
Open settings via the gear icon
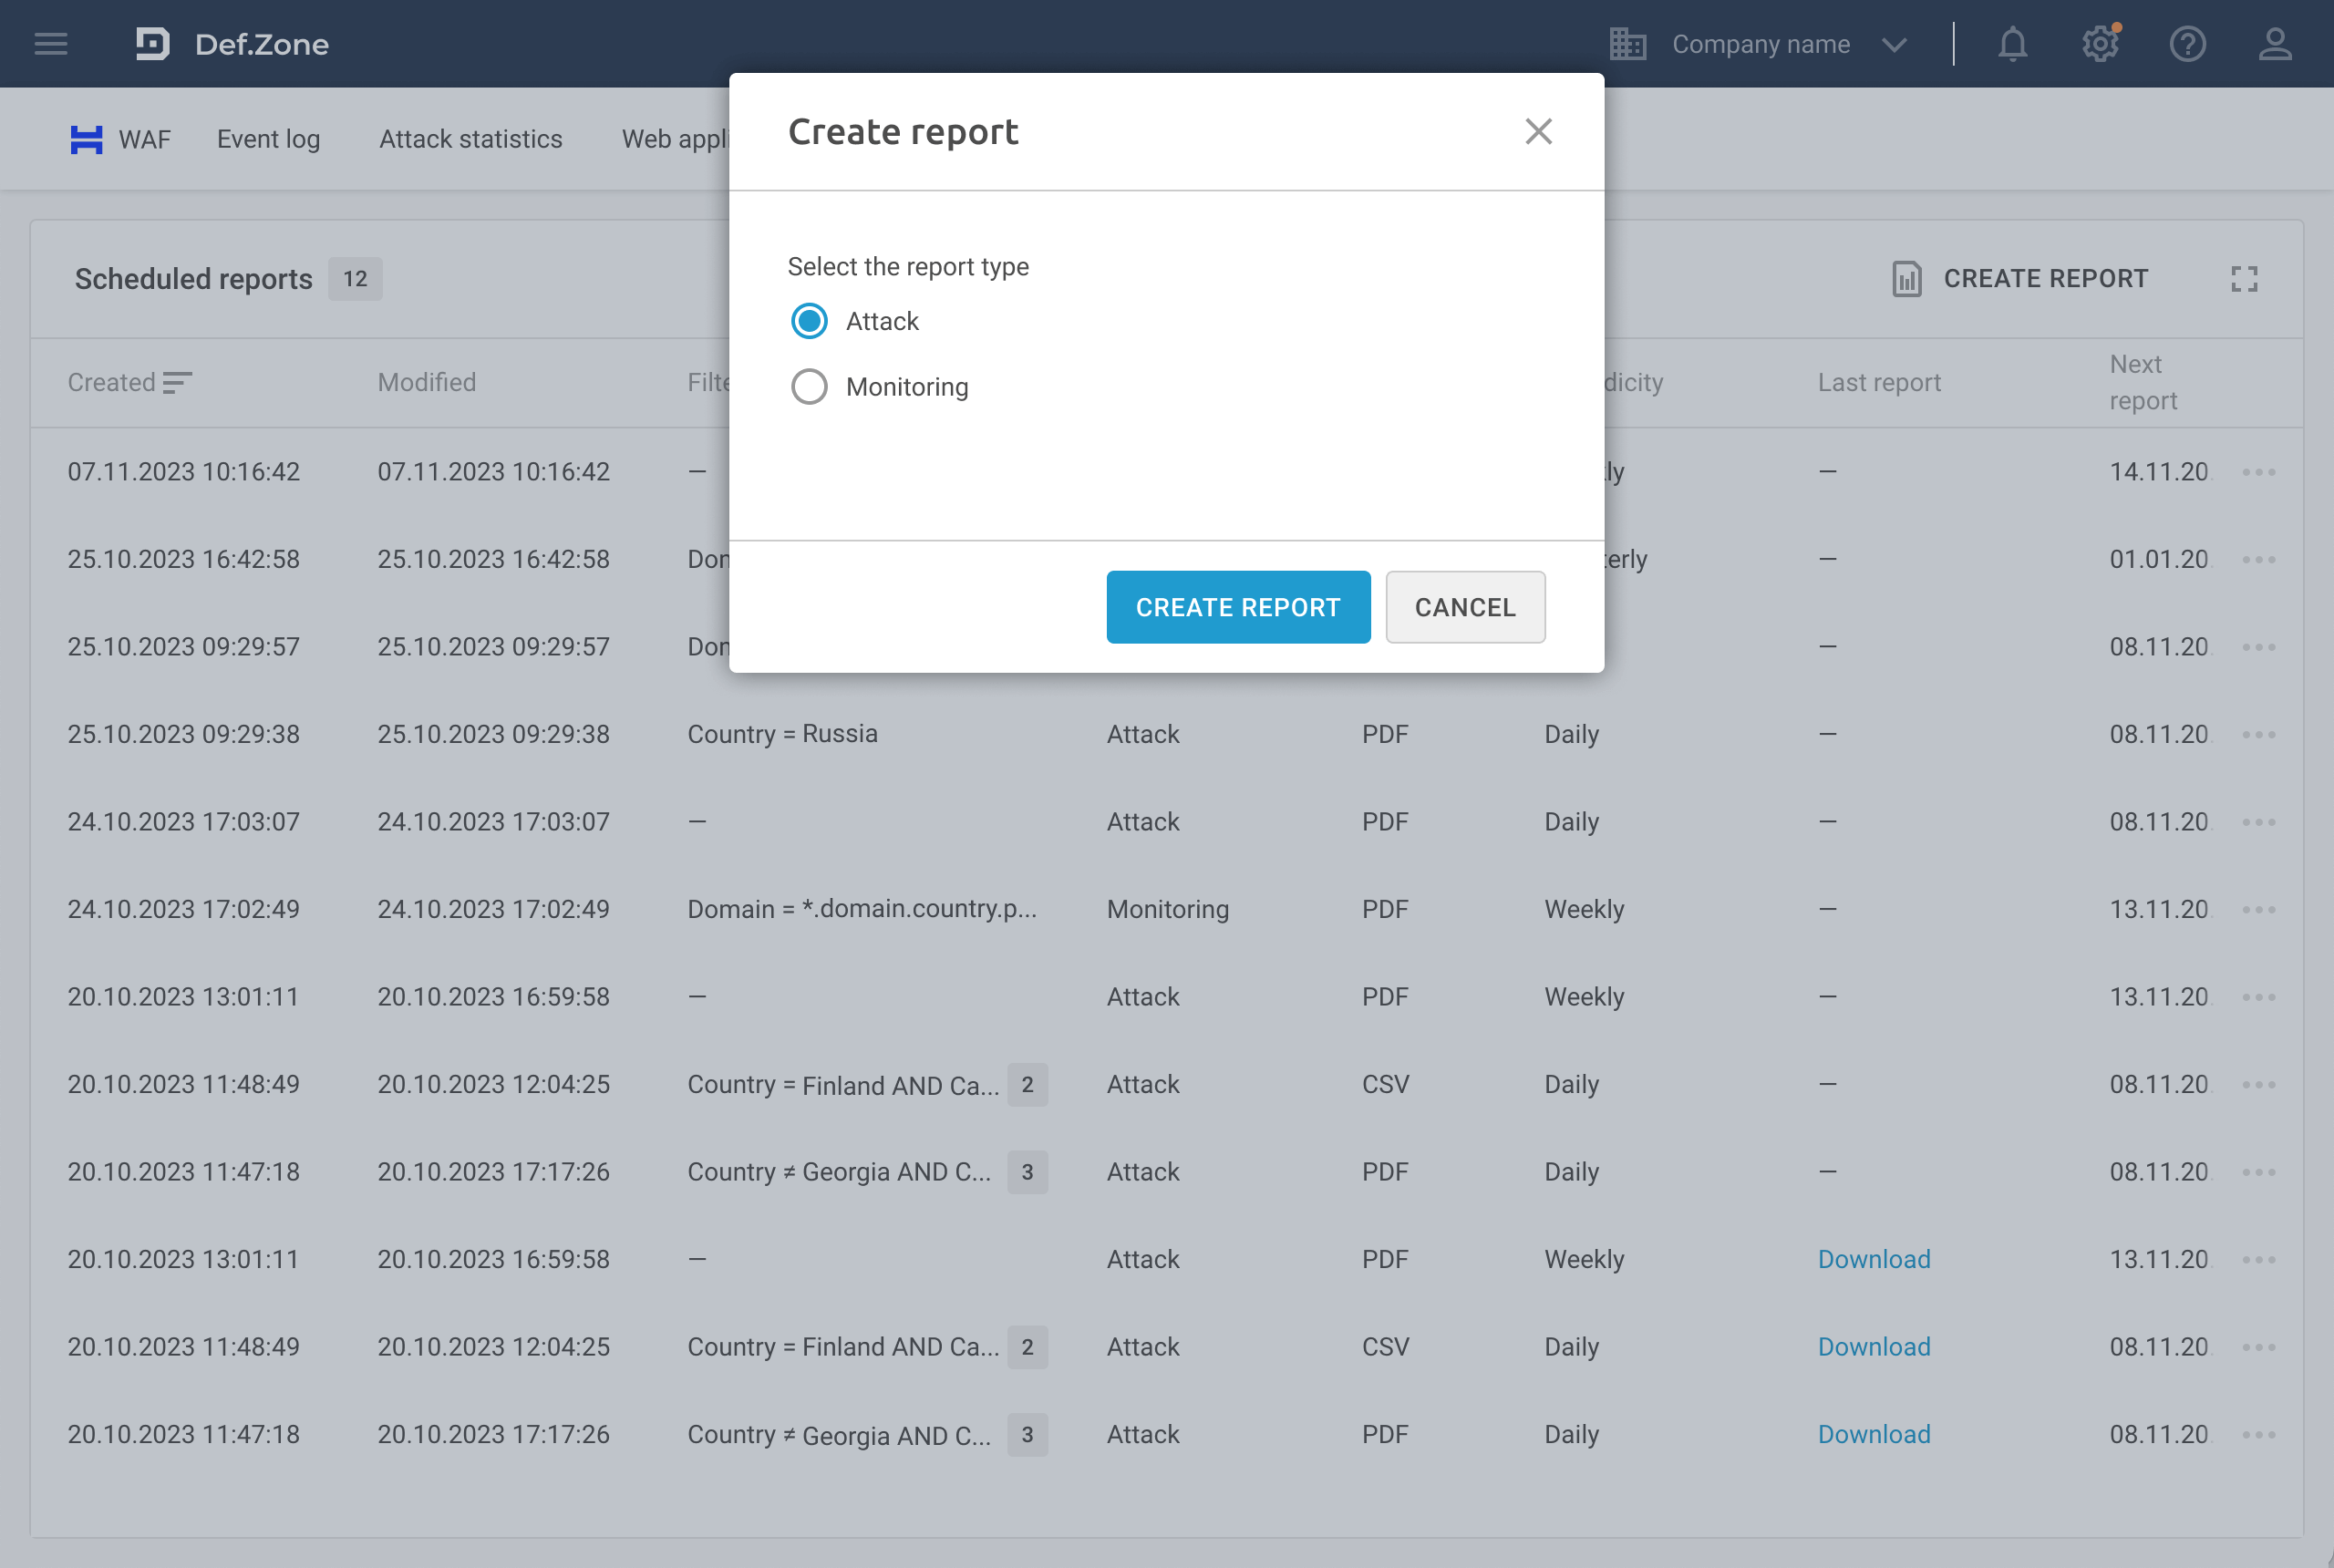click(x=2100, y=43)
